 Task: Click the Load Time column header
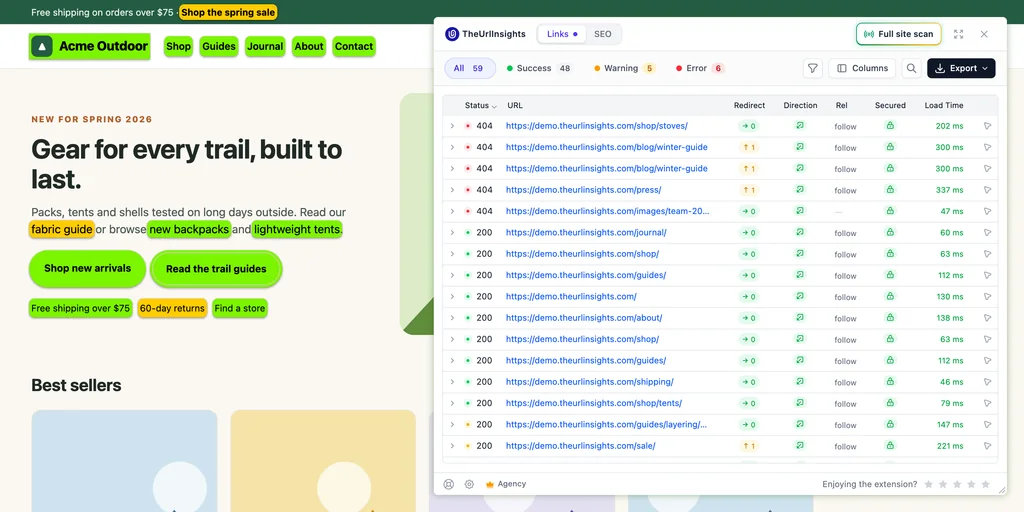click(944, 105)
